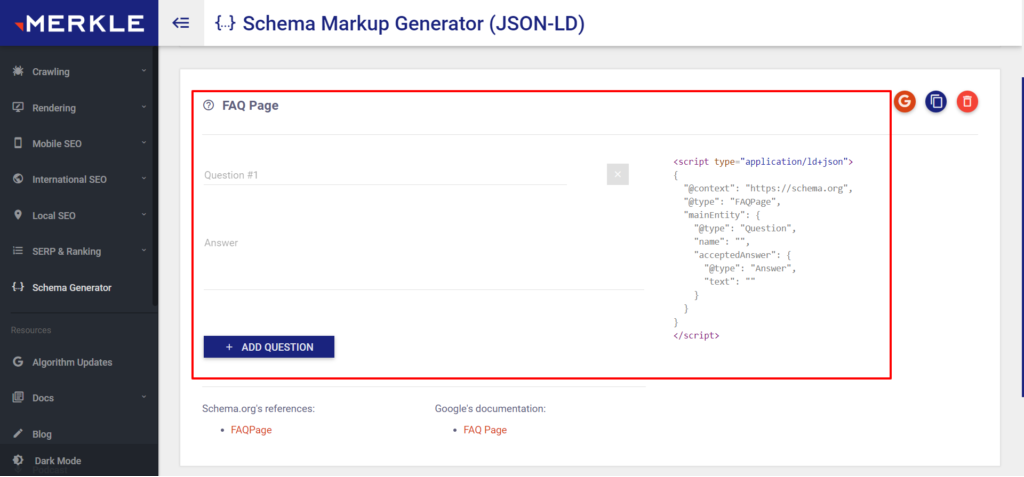
Task: Expand the Crawling menu chevron
Action: [x=144, y=70]
